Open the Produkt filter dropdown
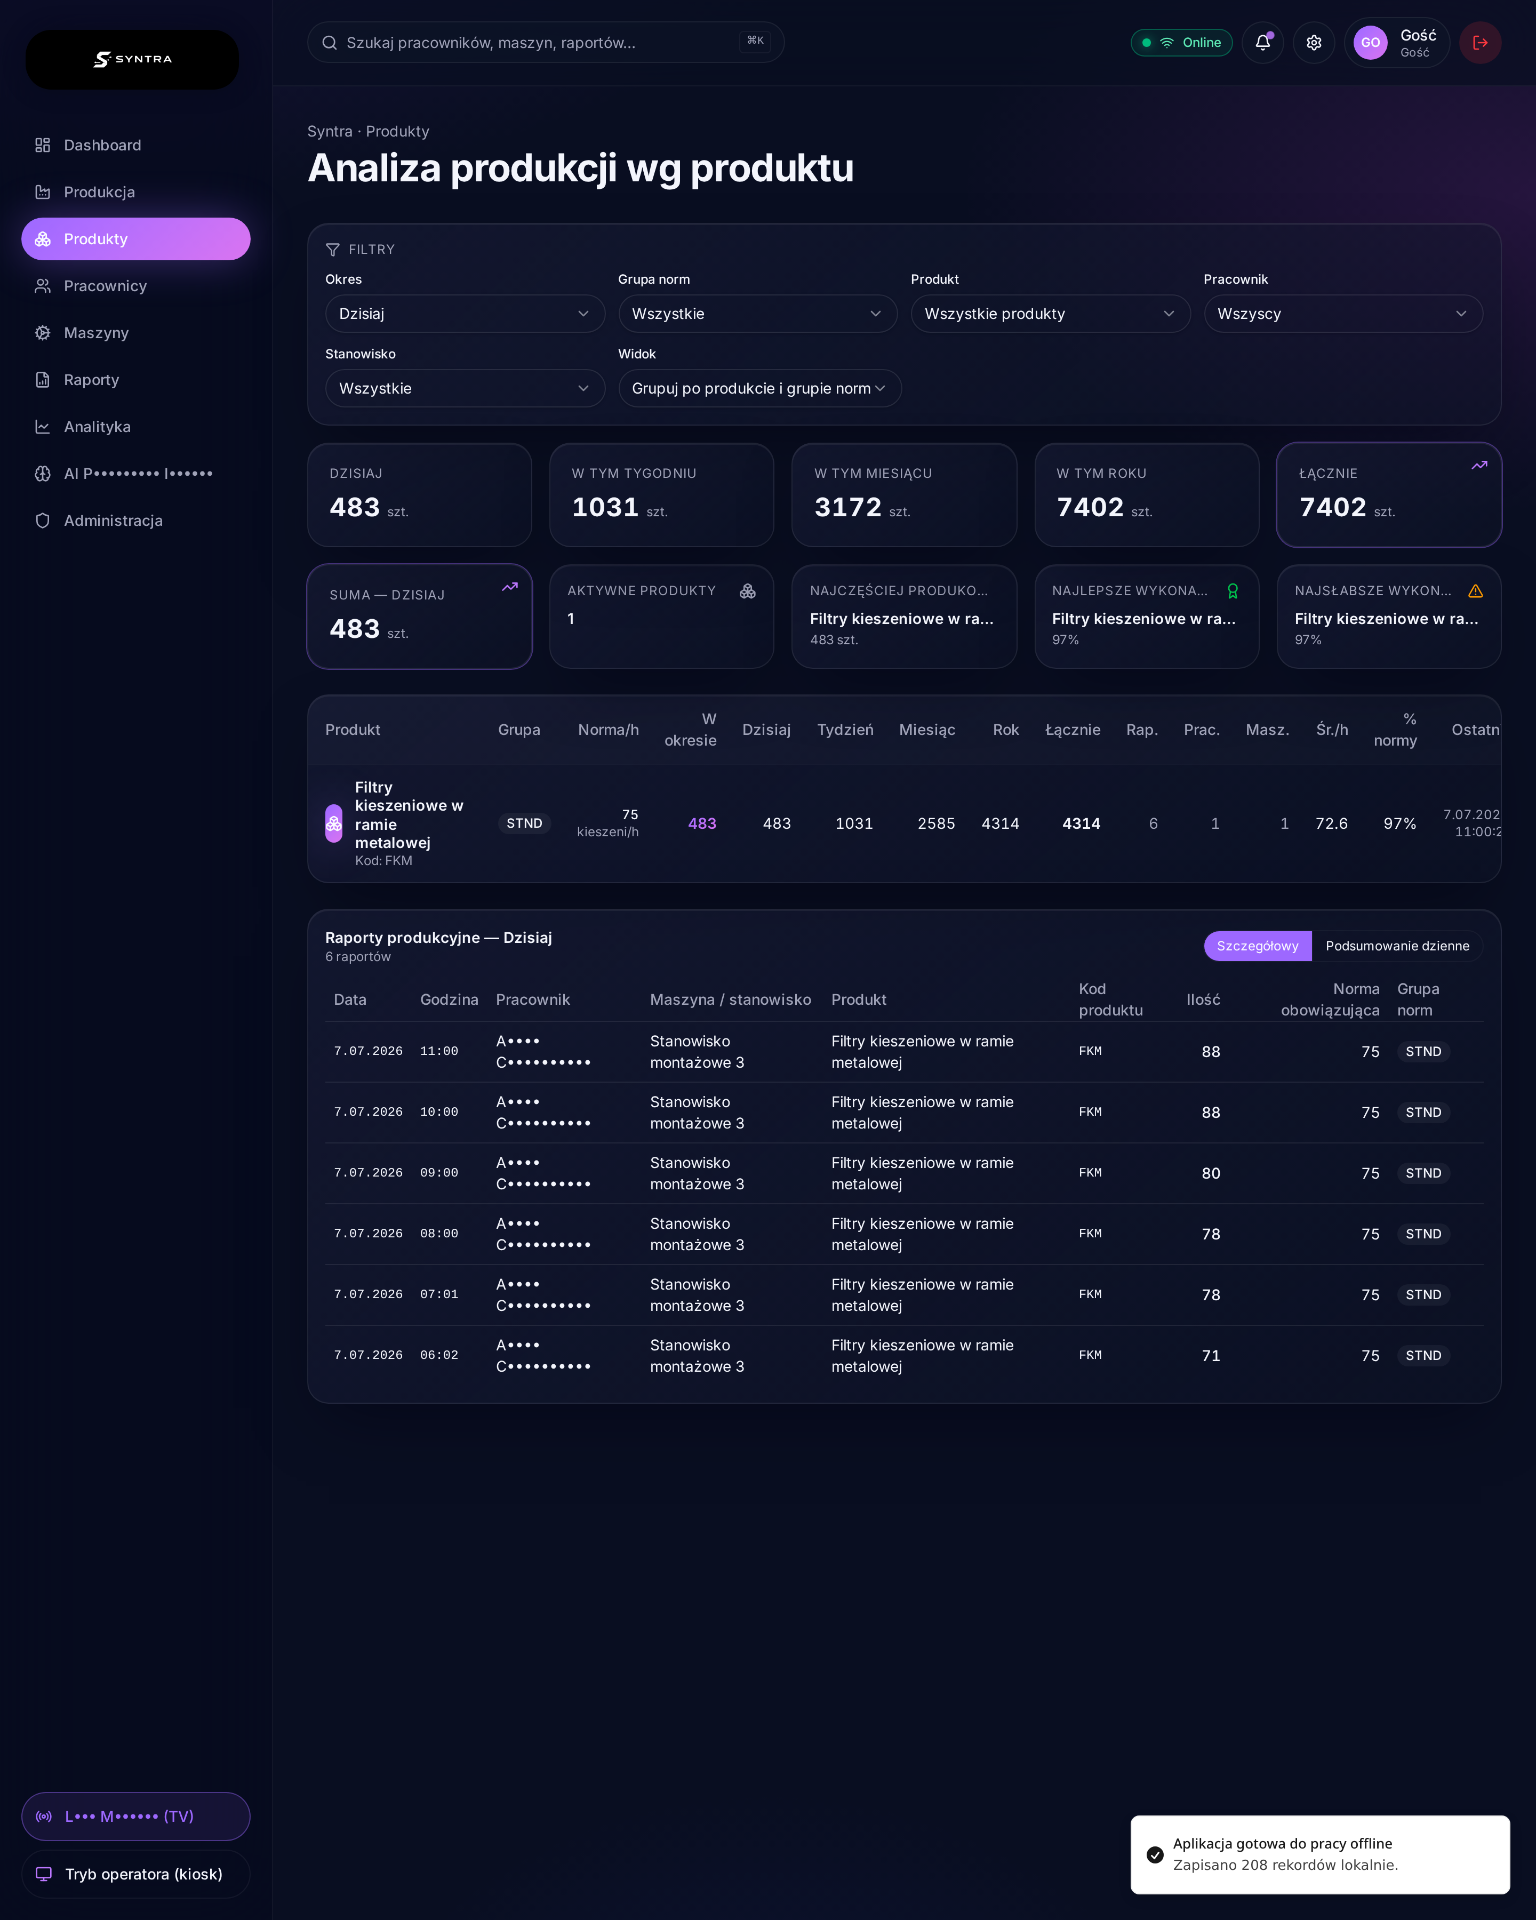1536x1920 pixels. pyautogui.click(x=1050, y=314)
